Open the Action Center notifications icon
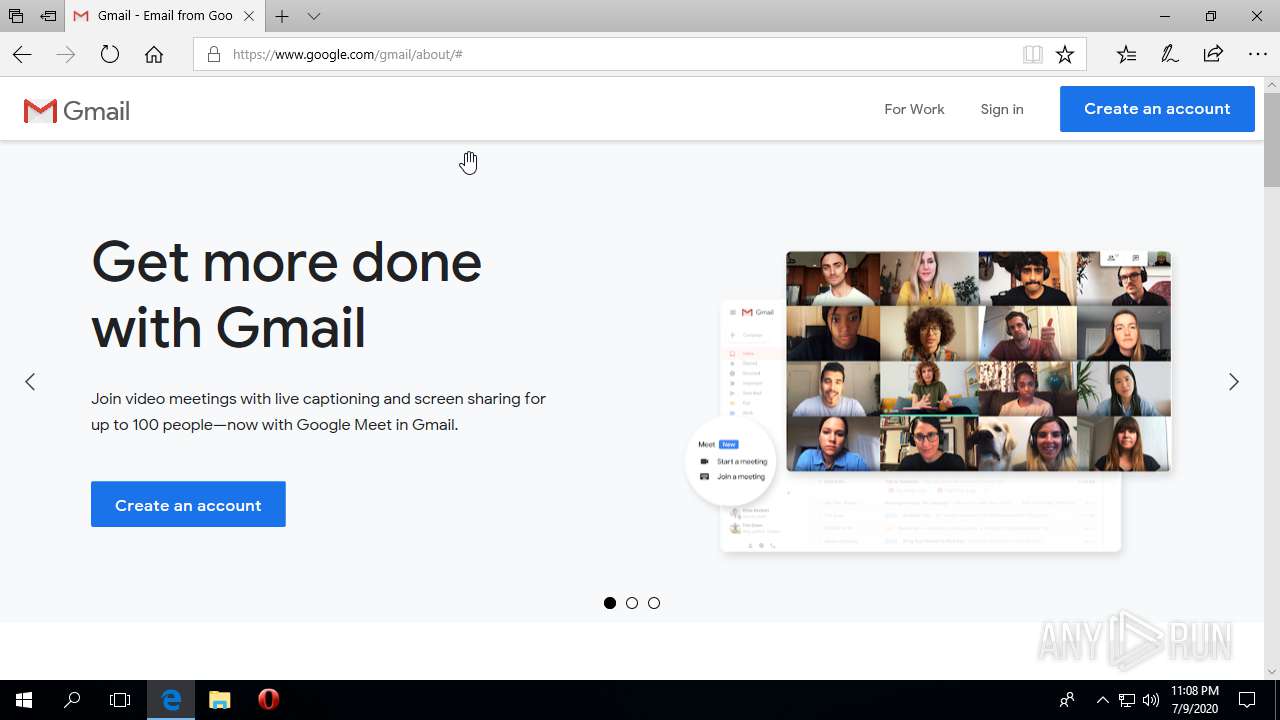 pyautogui.click(x=1247, y=700)
